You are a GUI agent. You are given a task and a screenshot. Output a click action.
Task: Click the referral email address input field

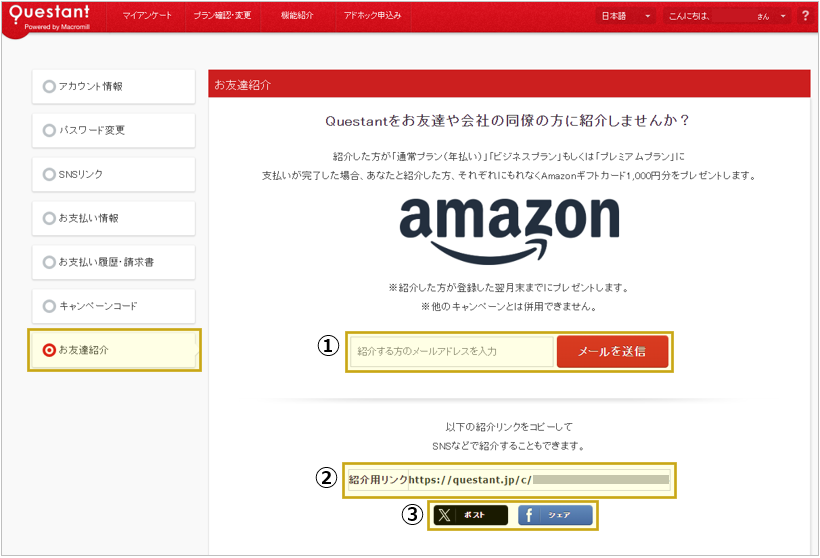tap(451, 351)
